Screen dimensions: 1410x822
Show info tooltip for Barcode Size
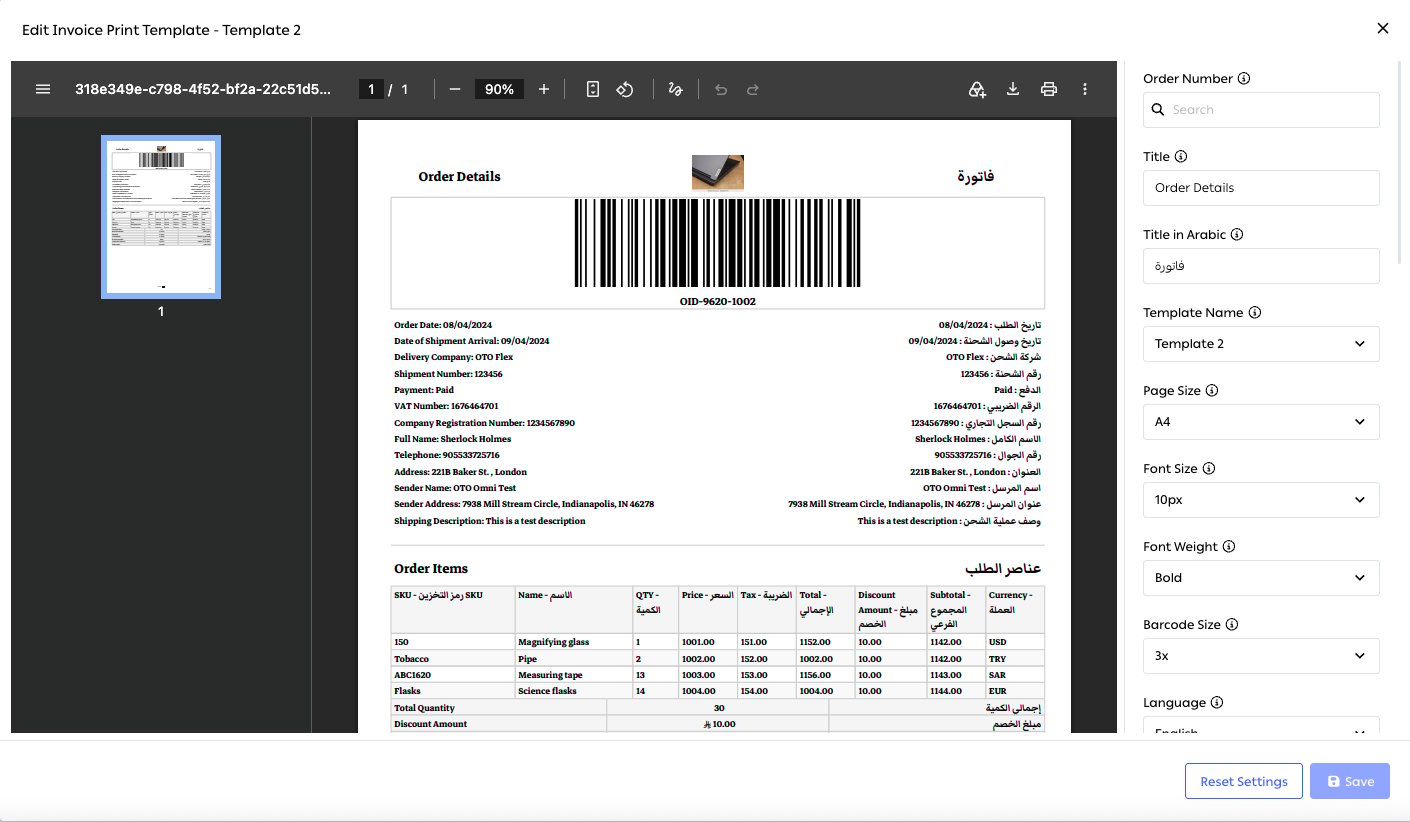(1232, 624)
